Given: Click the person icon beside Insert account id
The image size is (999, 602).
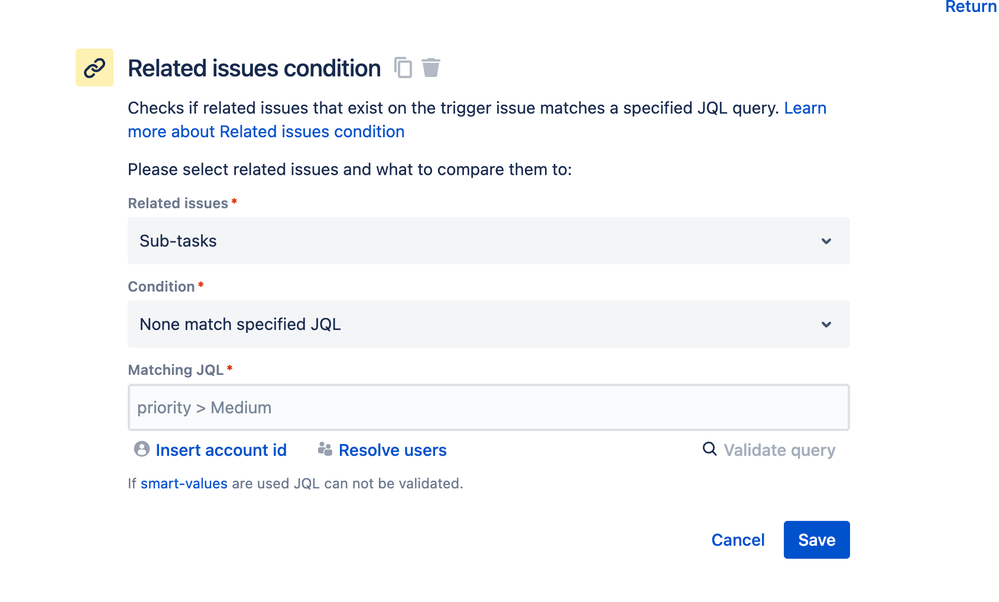Looking at the screenshot, I should click(x=142, y=450).
